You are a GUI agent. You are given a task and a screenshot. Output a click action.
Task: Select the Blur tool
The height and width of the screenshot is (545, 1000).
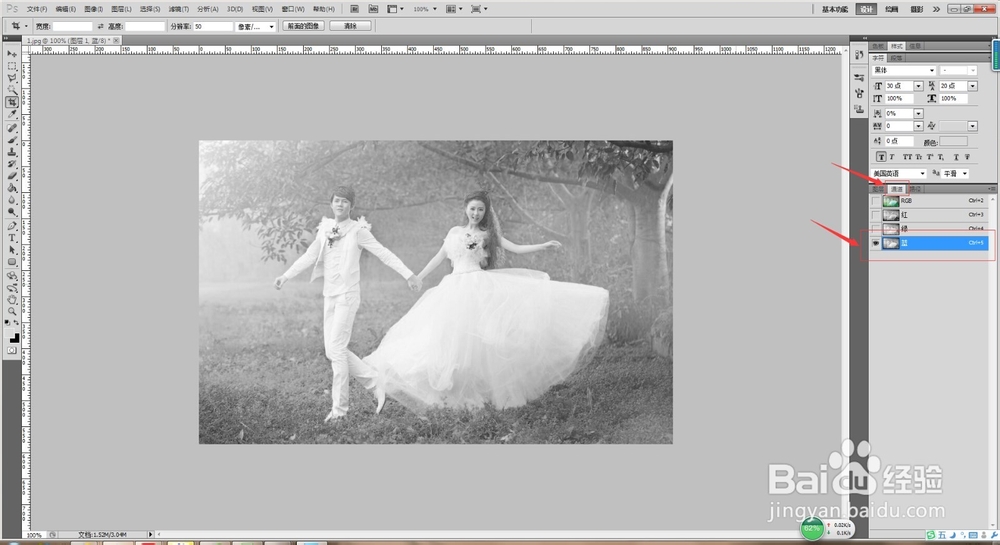pos(12,200)
